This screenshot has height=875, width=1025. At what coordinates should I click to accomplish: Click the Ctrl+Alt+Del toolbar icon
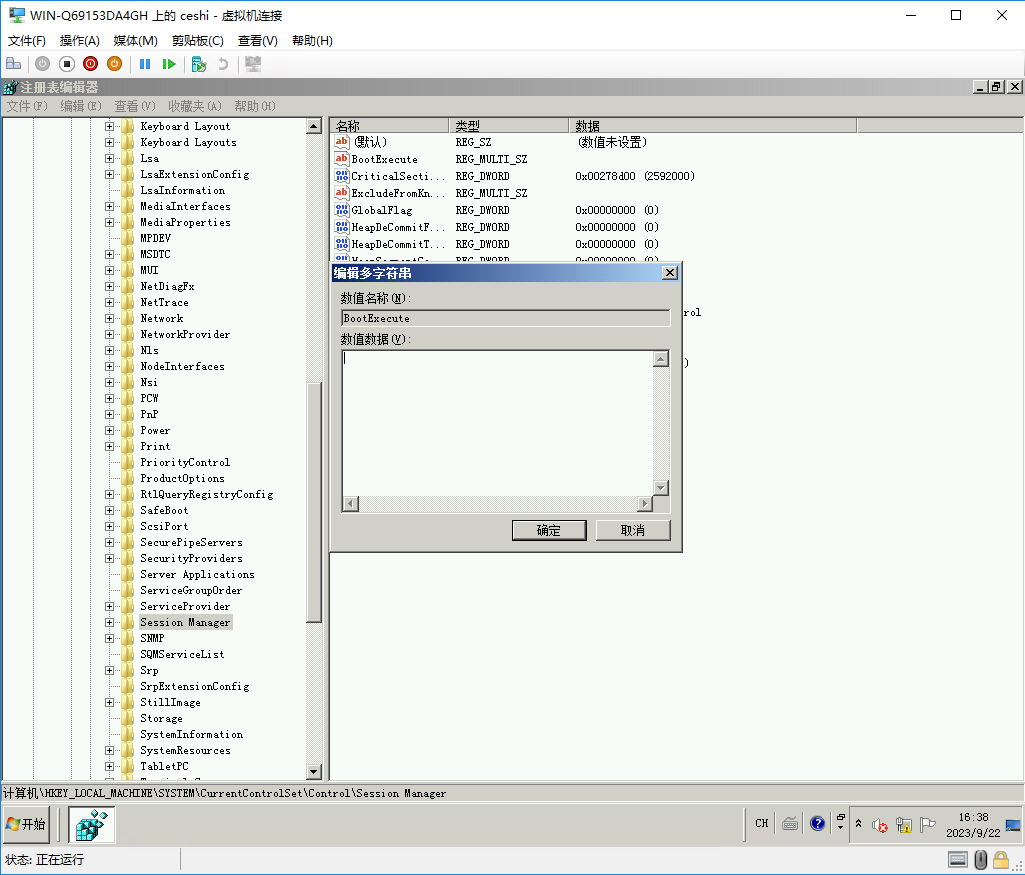(x=14, y=64)
